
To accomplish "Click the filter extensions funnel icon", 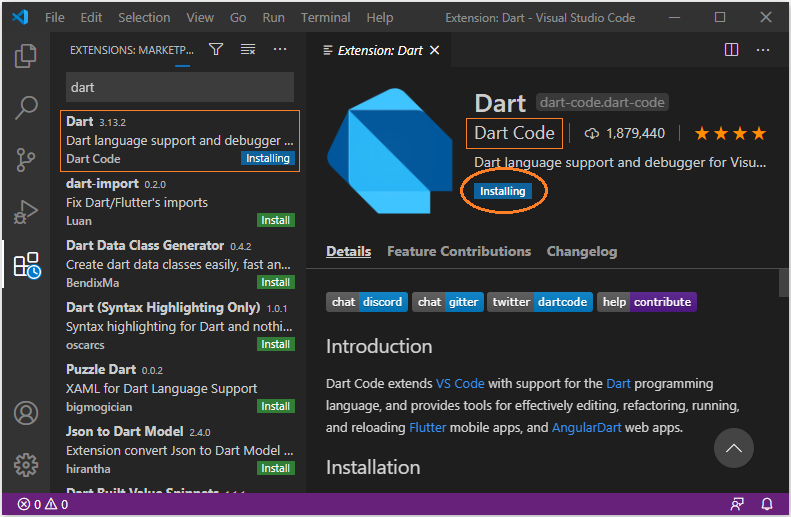I will [216, 49].
